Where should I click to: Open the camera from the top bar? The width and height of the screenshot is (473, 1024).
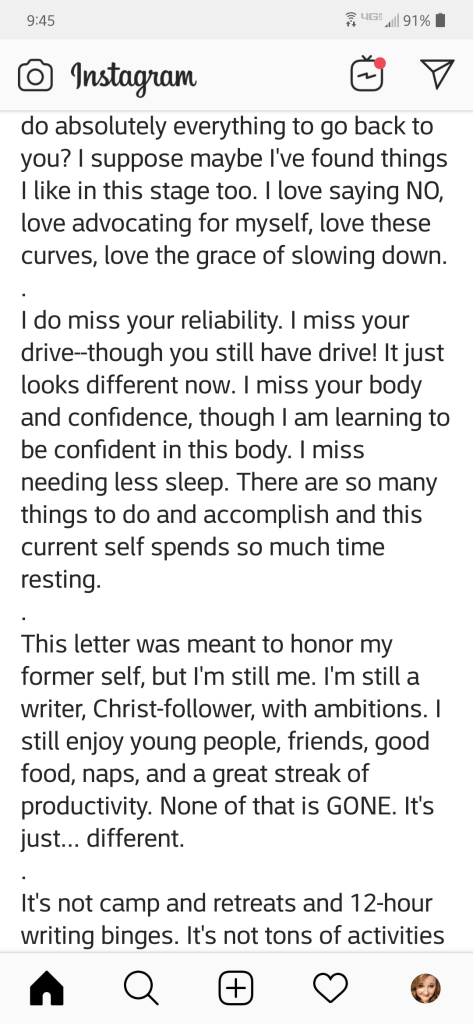(35, 76)
